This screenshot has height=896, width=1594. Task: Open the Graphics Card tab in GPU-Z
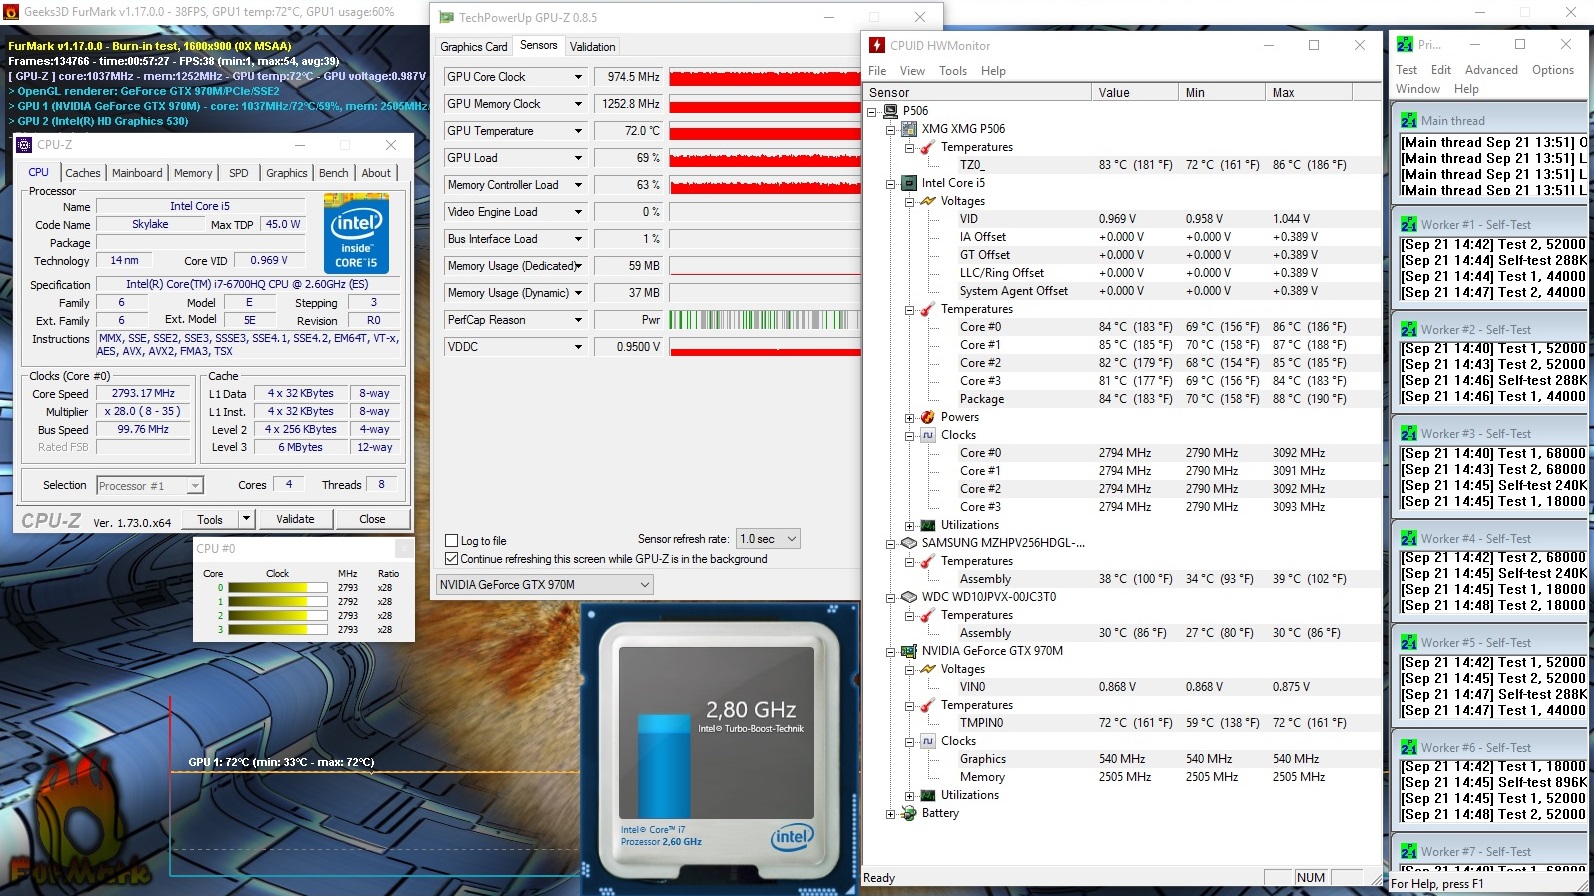(474, 47)
